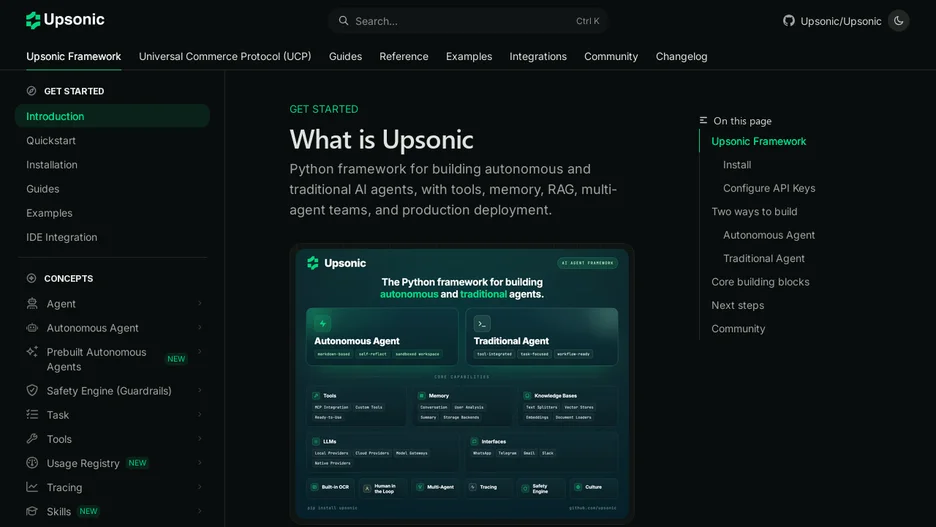The width and height of the screenshot is (936, 527).
Task: Click the Traditional Agent terminal icon in diagram
Action: click(482, 323)
